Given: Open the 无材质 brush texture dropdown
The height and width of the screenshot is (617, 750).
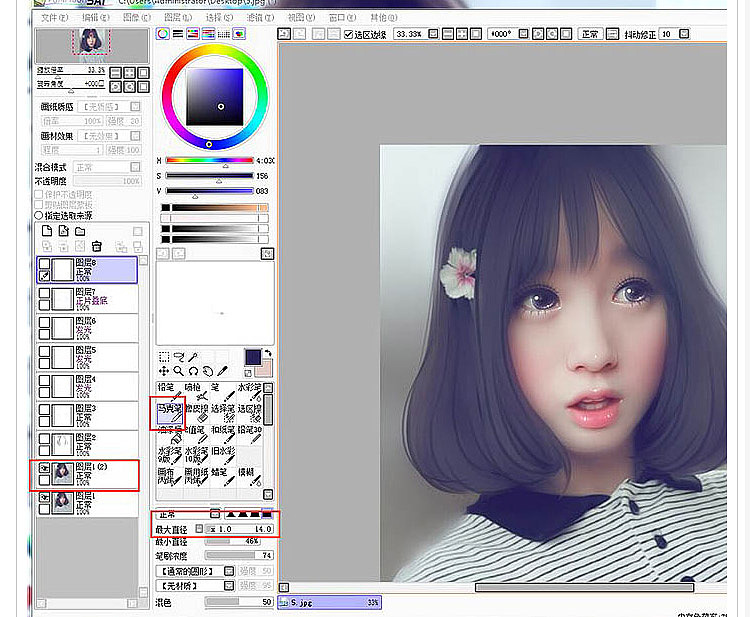Looking at the screenshot, I should click(x=230, y=585).
